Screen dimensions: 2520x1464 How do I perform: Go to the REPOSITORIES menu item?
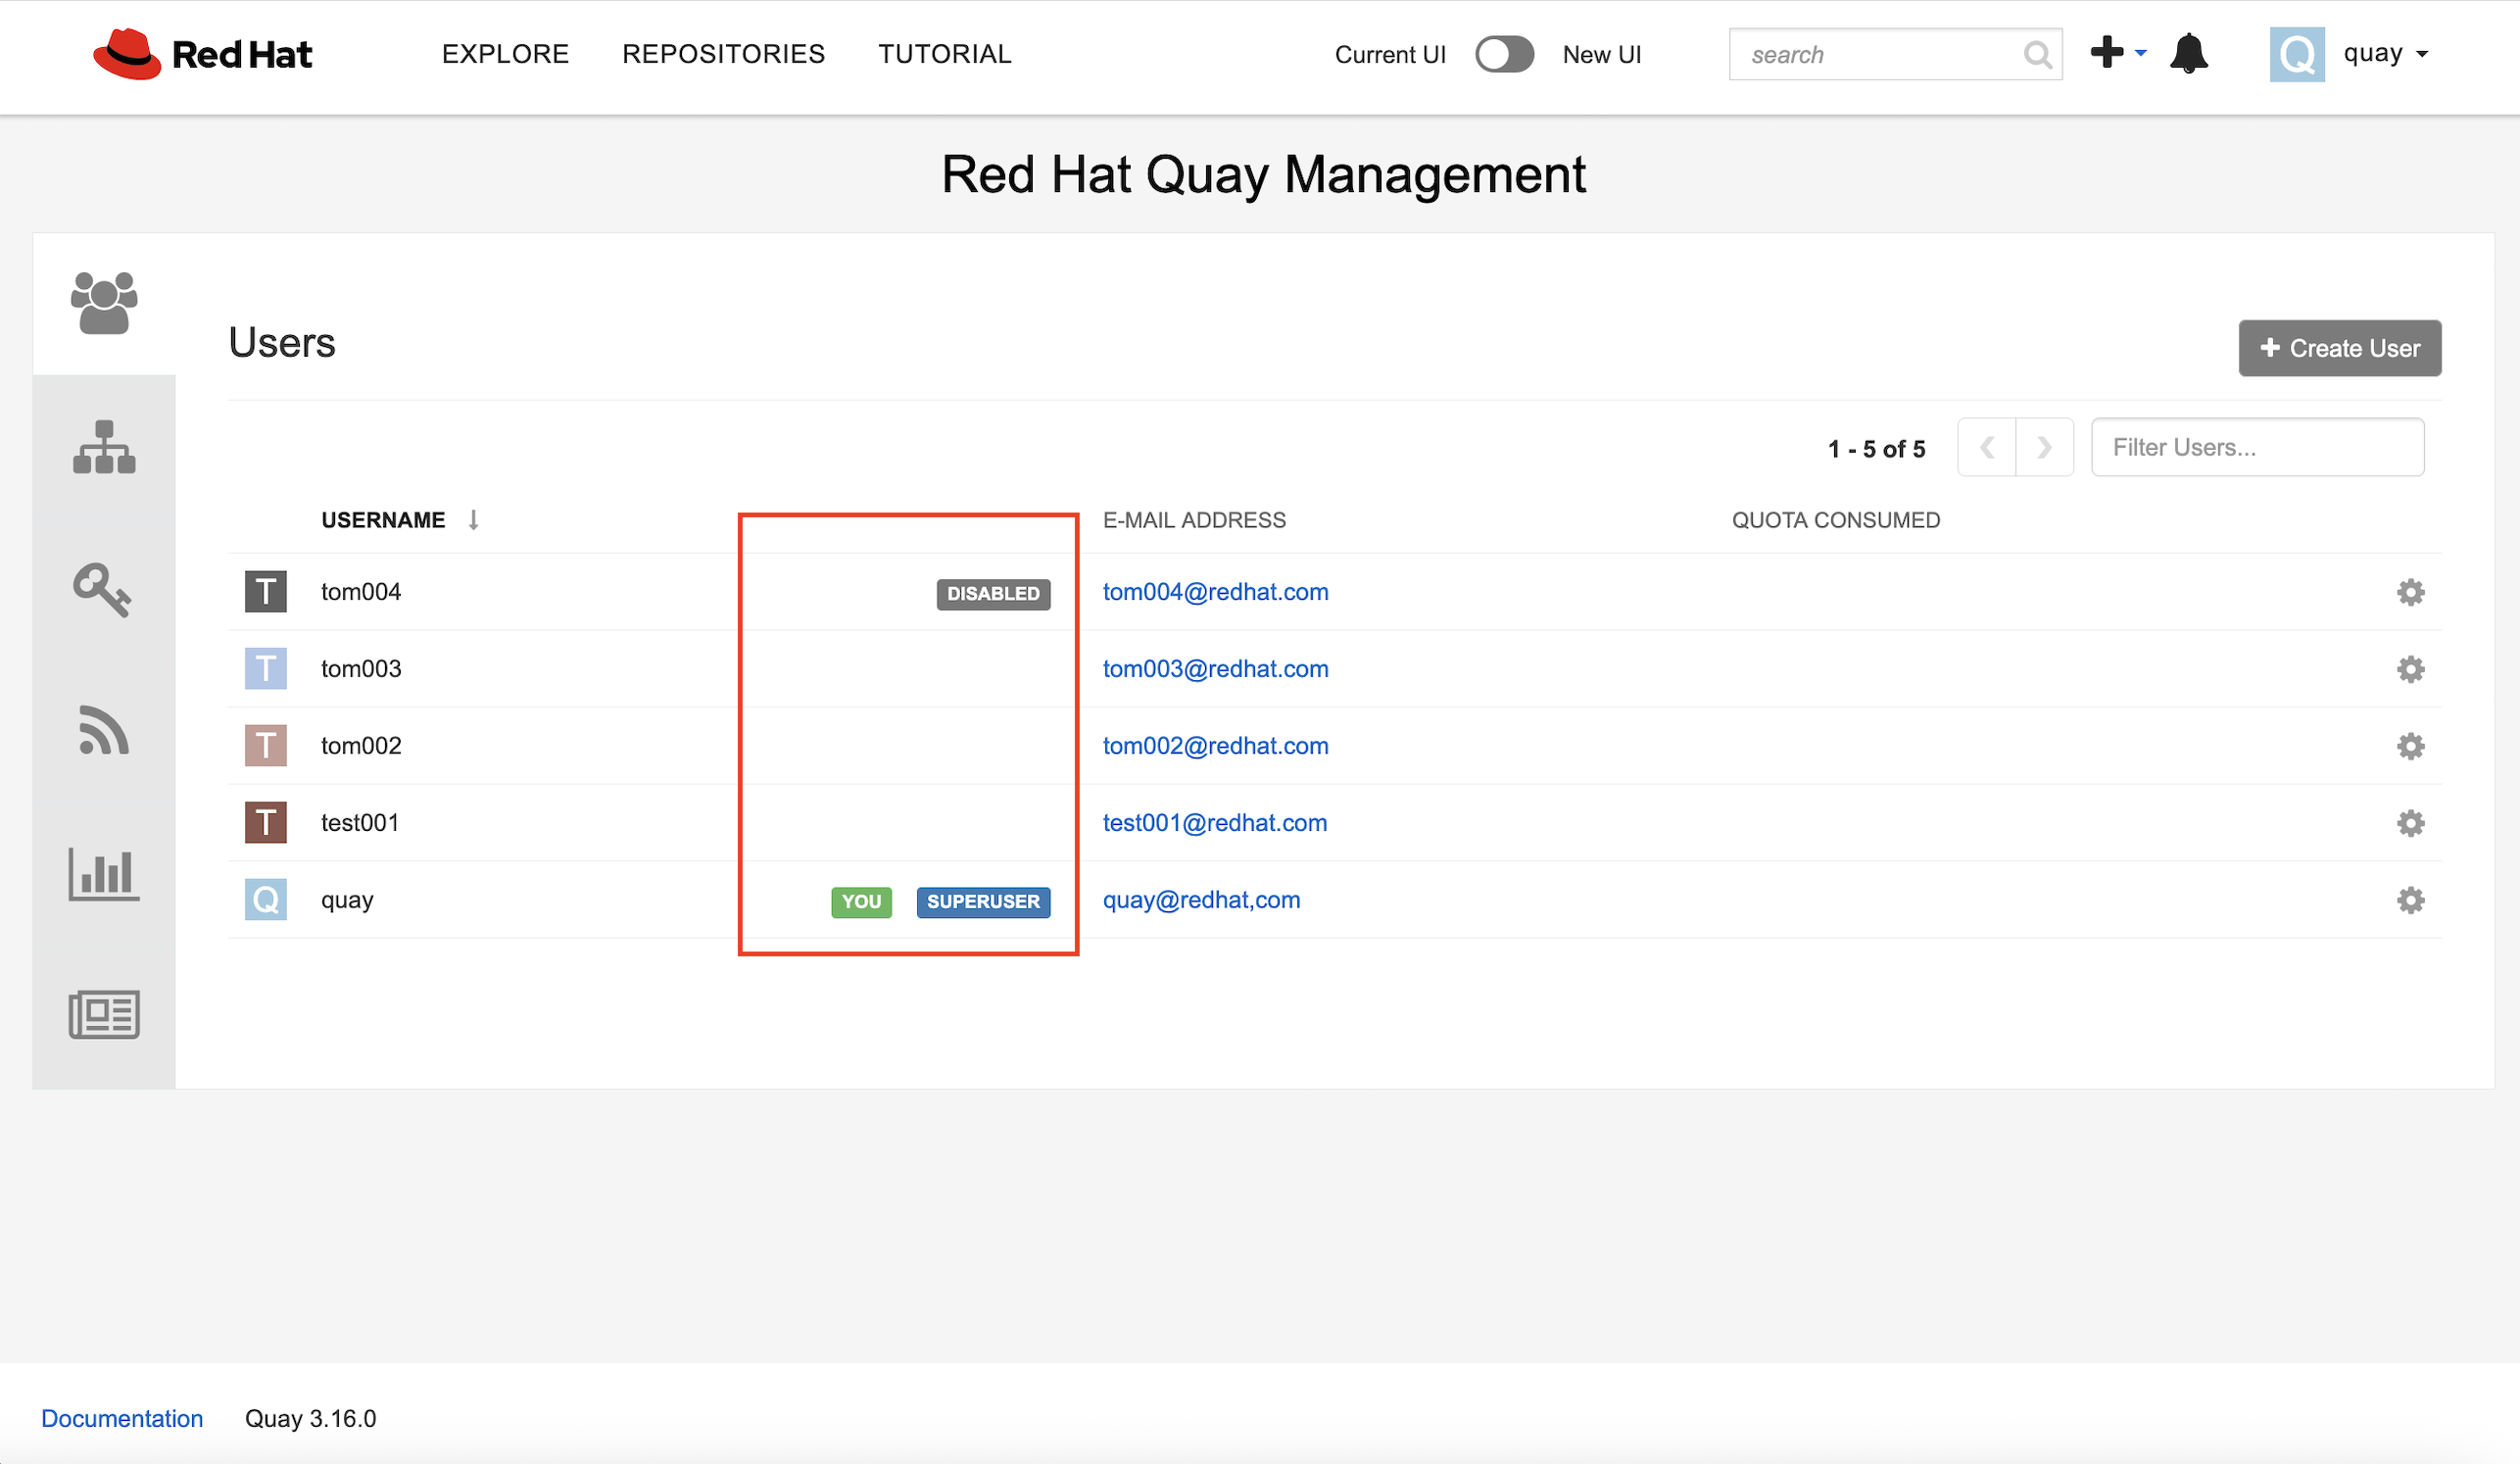pos(723,54)
